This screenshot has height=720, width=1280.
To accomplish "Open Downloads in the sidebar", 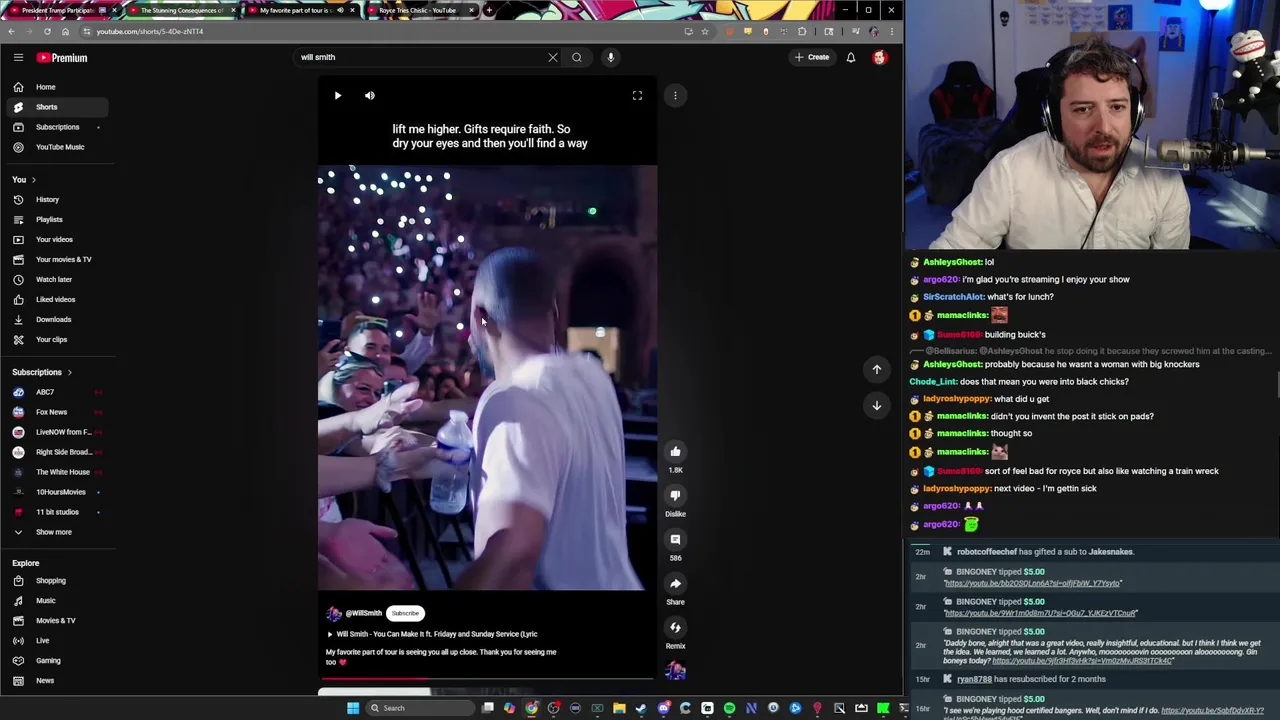I will [58, 320].
